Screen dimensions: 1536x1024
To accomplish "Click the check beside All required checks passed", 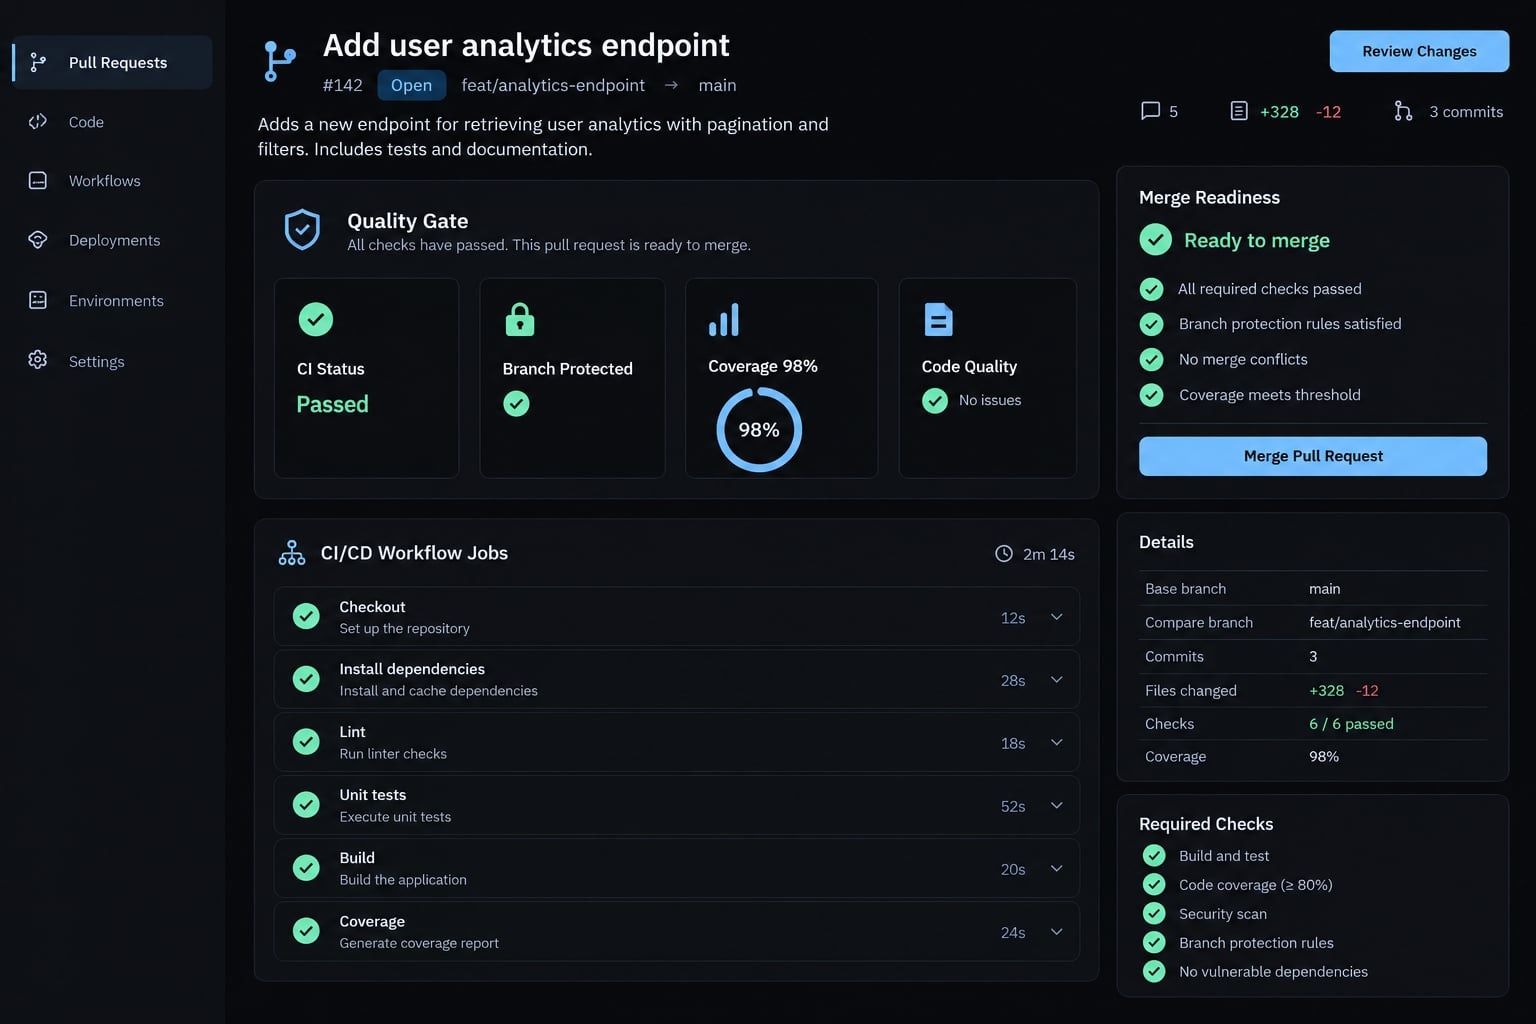I will point(1152,289).
